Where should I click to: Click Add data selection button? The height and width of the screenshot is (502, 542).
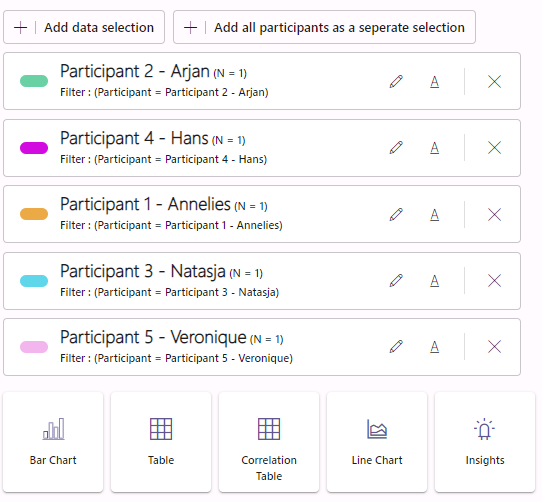(x=84, y=27)
